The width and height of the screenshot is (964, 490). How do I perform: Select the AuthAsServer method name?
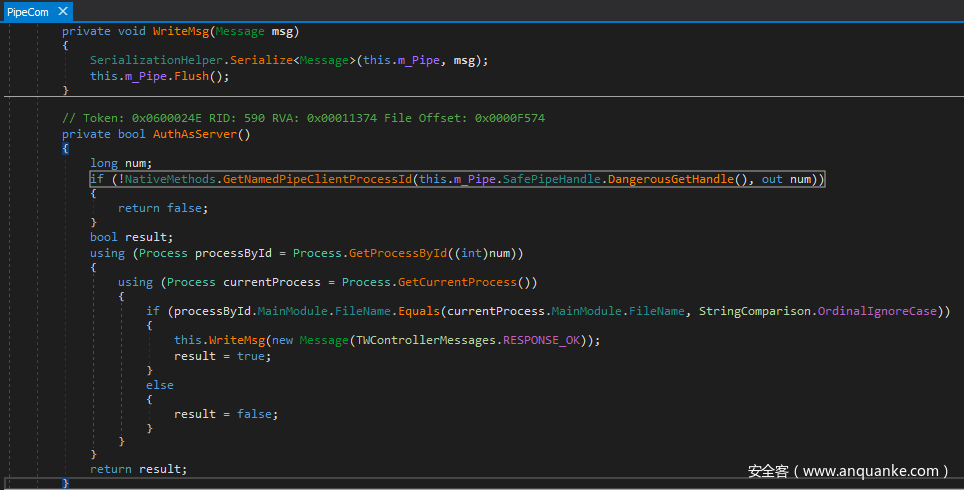(x=197, y=134)
